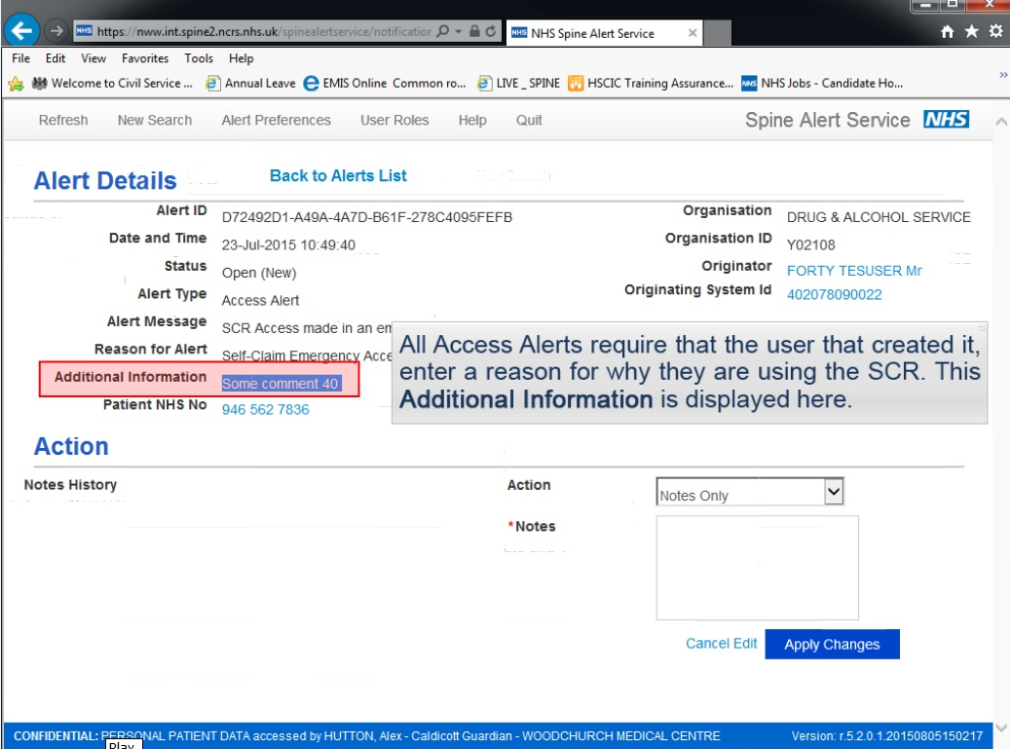Click Quit in the Spine toolbar
Screen dimensions: 1010x749
pyautogui.click(x=529, y=120)
